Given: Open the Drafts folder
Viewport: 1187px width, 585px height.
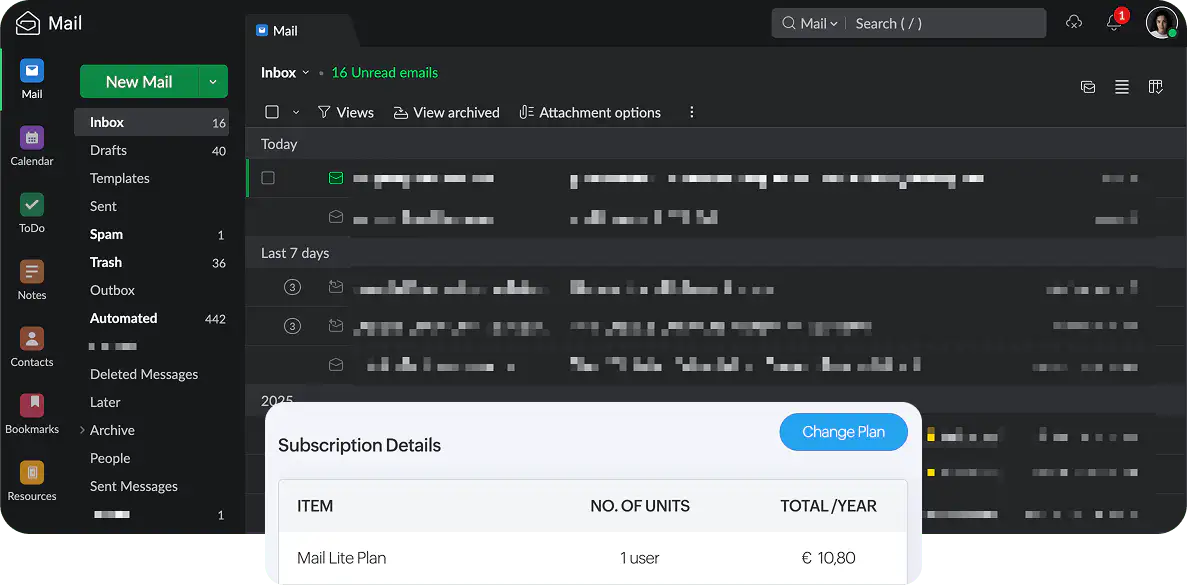Looking at the screenshot, I should [108, 150].
